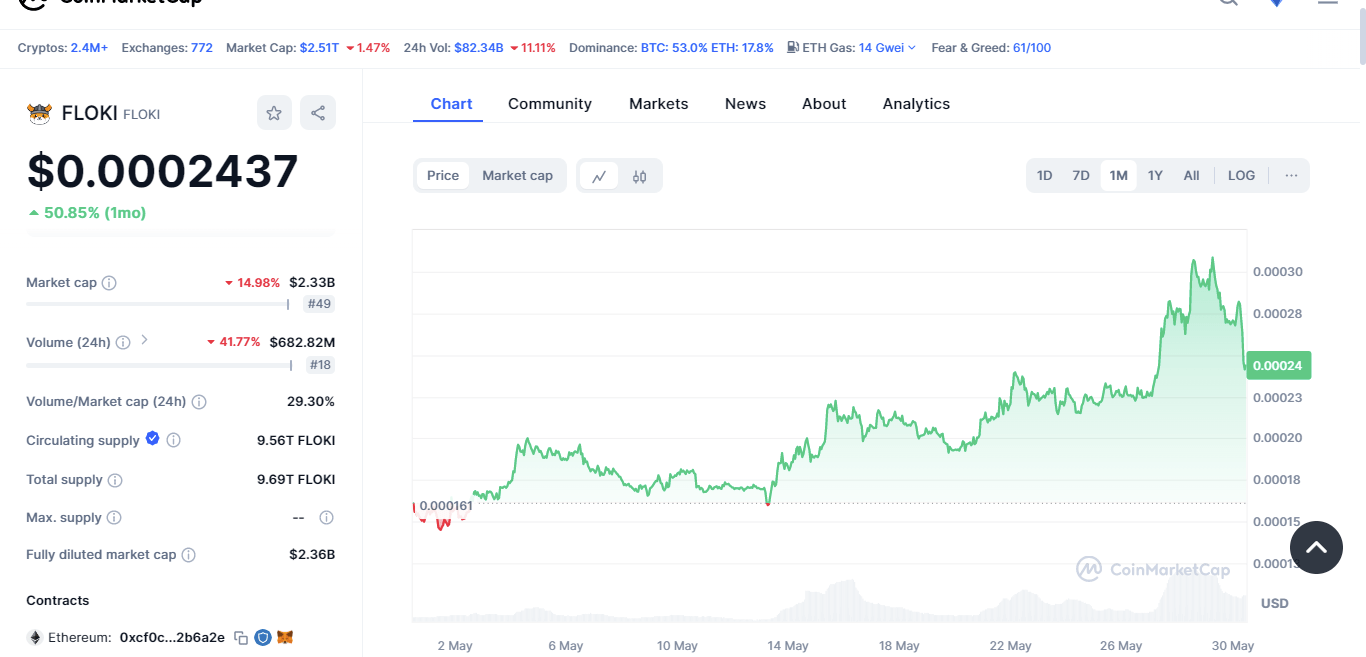Viewport: 1366px width, 657px height.
Task: Switch chart to Market cap
Action: click(x=517, y=175)
